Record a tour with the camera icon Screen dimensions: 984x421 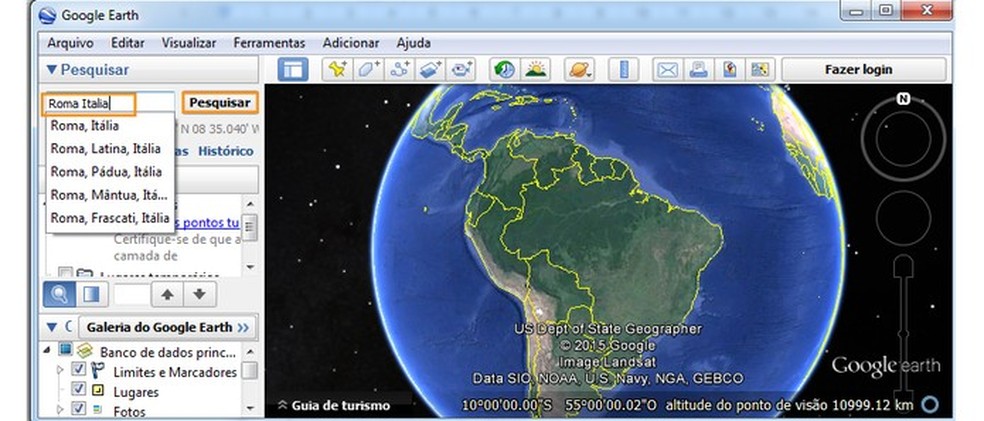pyautogui.click(x=461, y=70)
